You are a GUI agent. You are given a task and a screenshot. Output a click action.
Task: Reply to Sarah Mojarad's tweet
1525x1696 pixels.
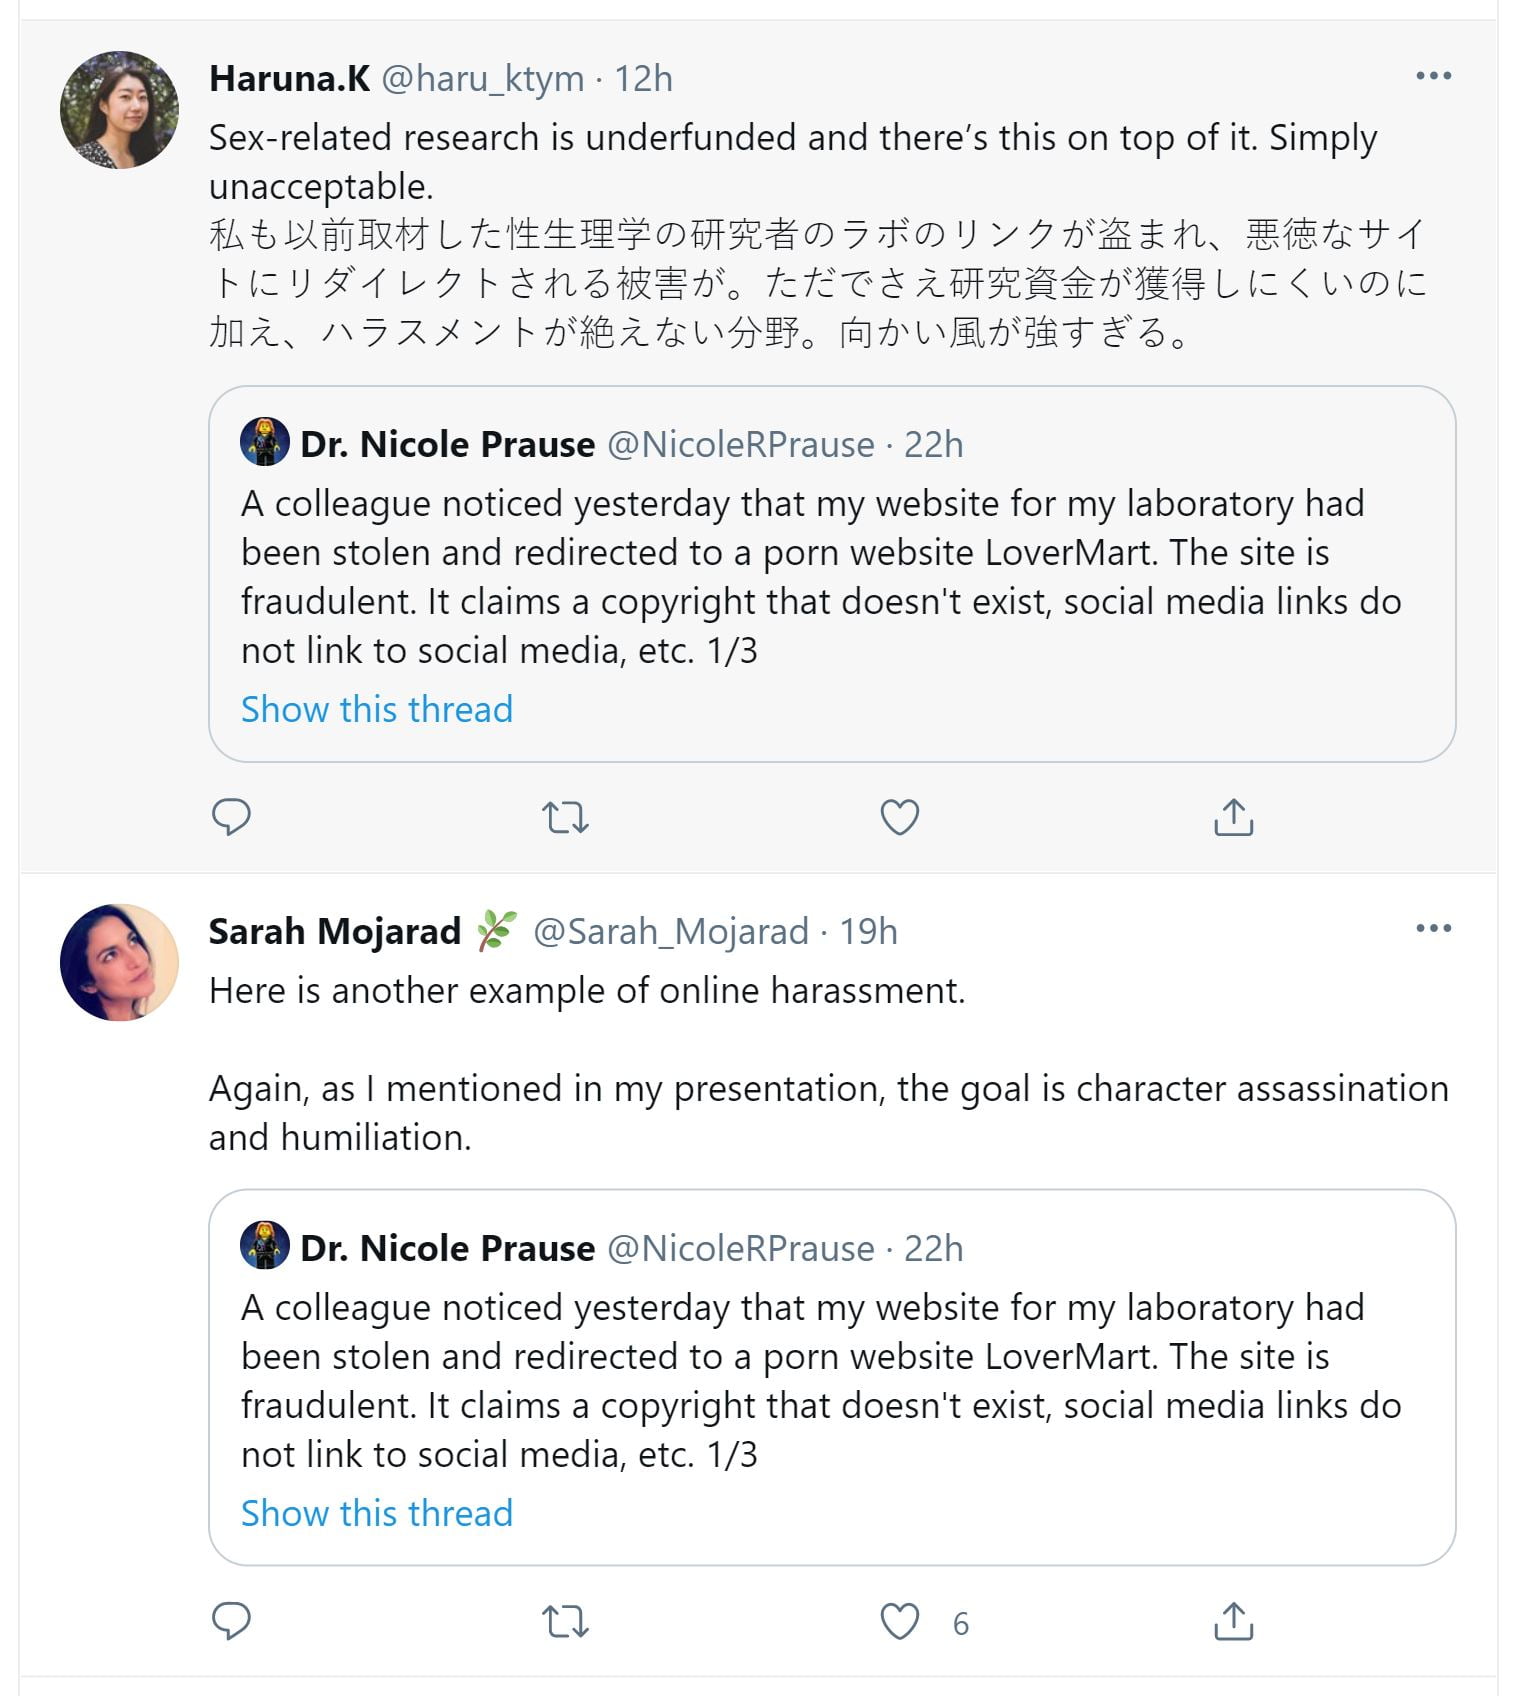tap(231, 1621)
